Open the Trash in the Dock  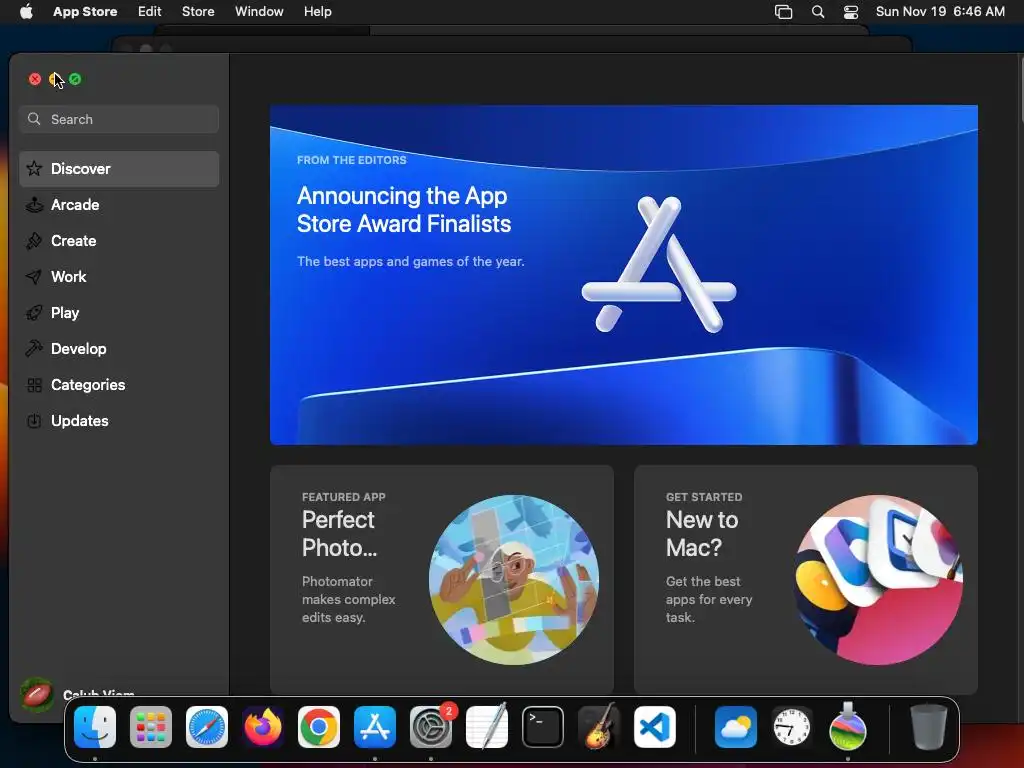pos(929,727)
